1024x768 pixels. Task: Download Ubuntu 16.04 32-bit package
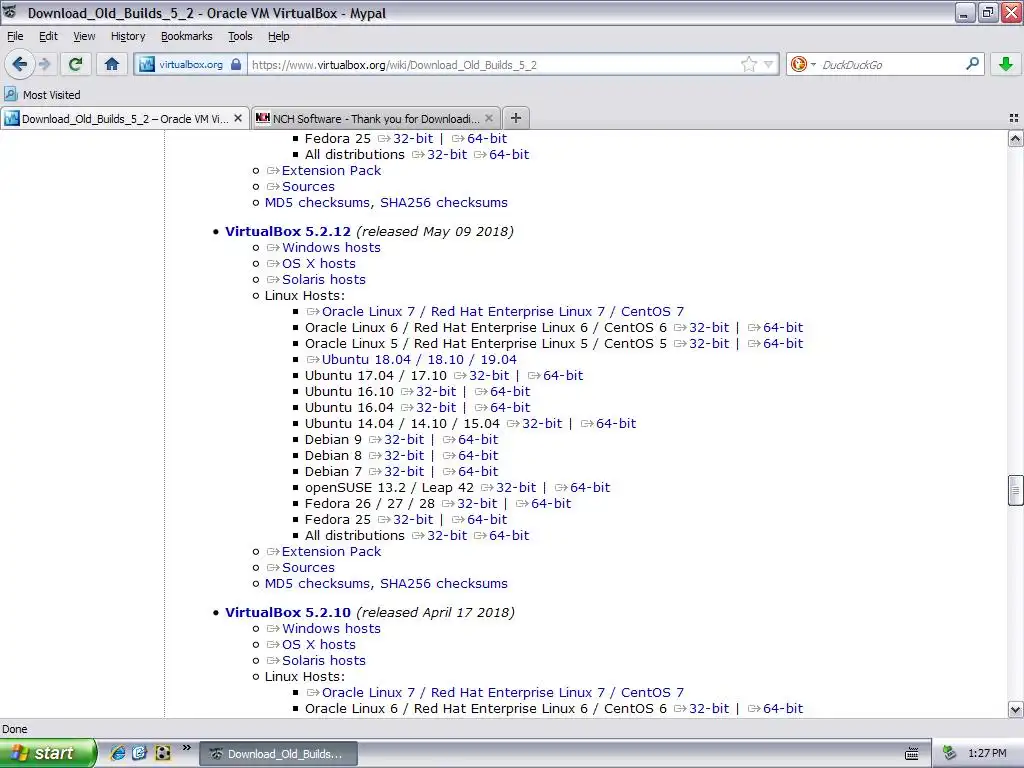coord(436,408)
